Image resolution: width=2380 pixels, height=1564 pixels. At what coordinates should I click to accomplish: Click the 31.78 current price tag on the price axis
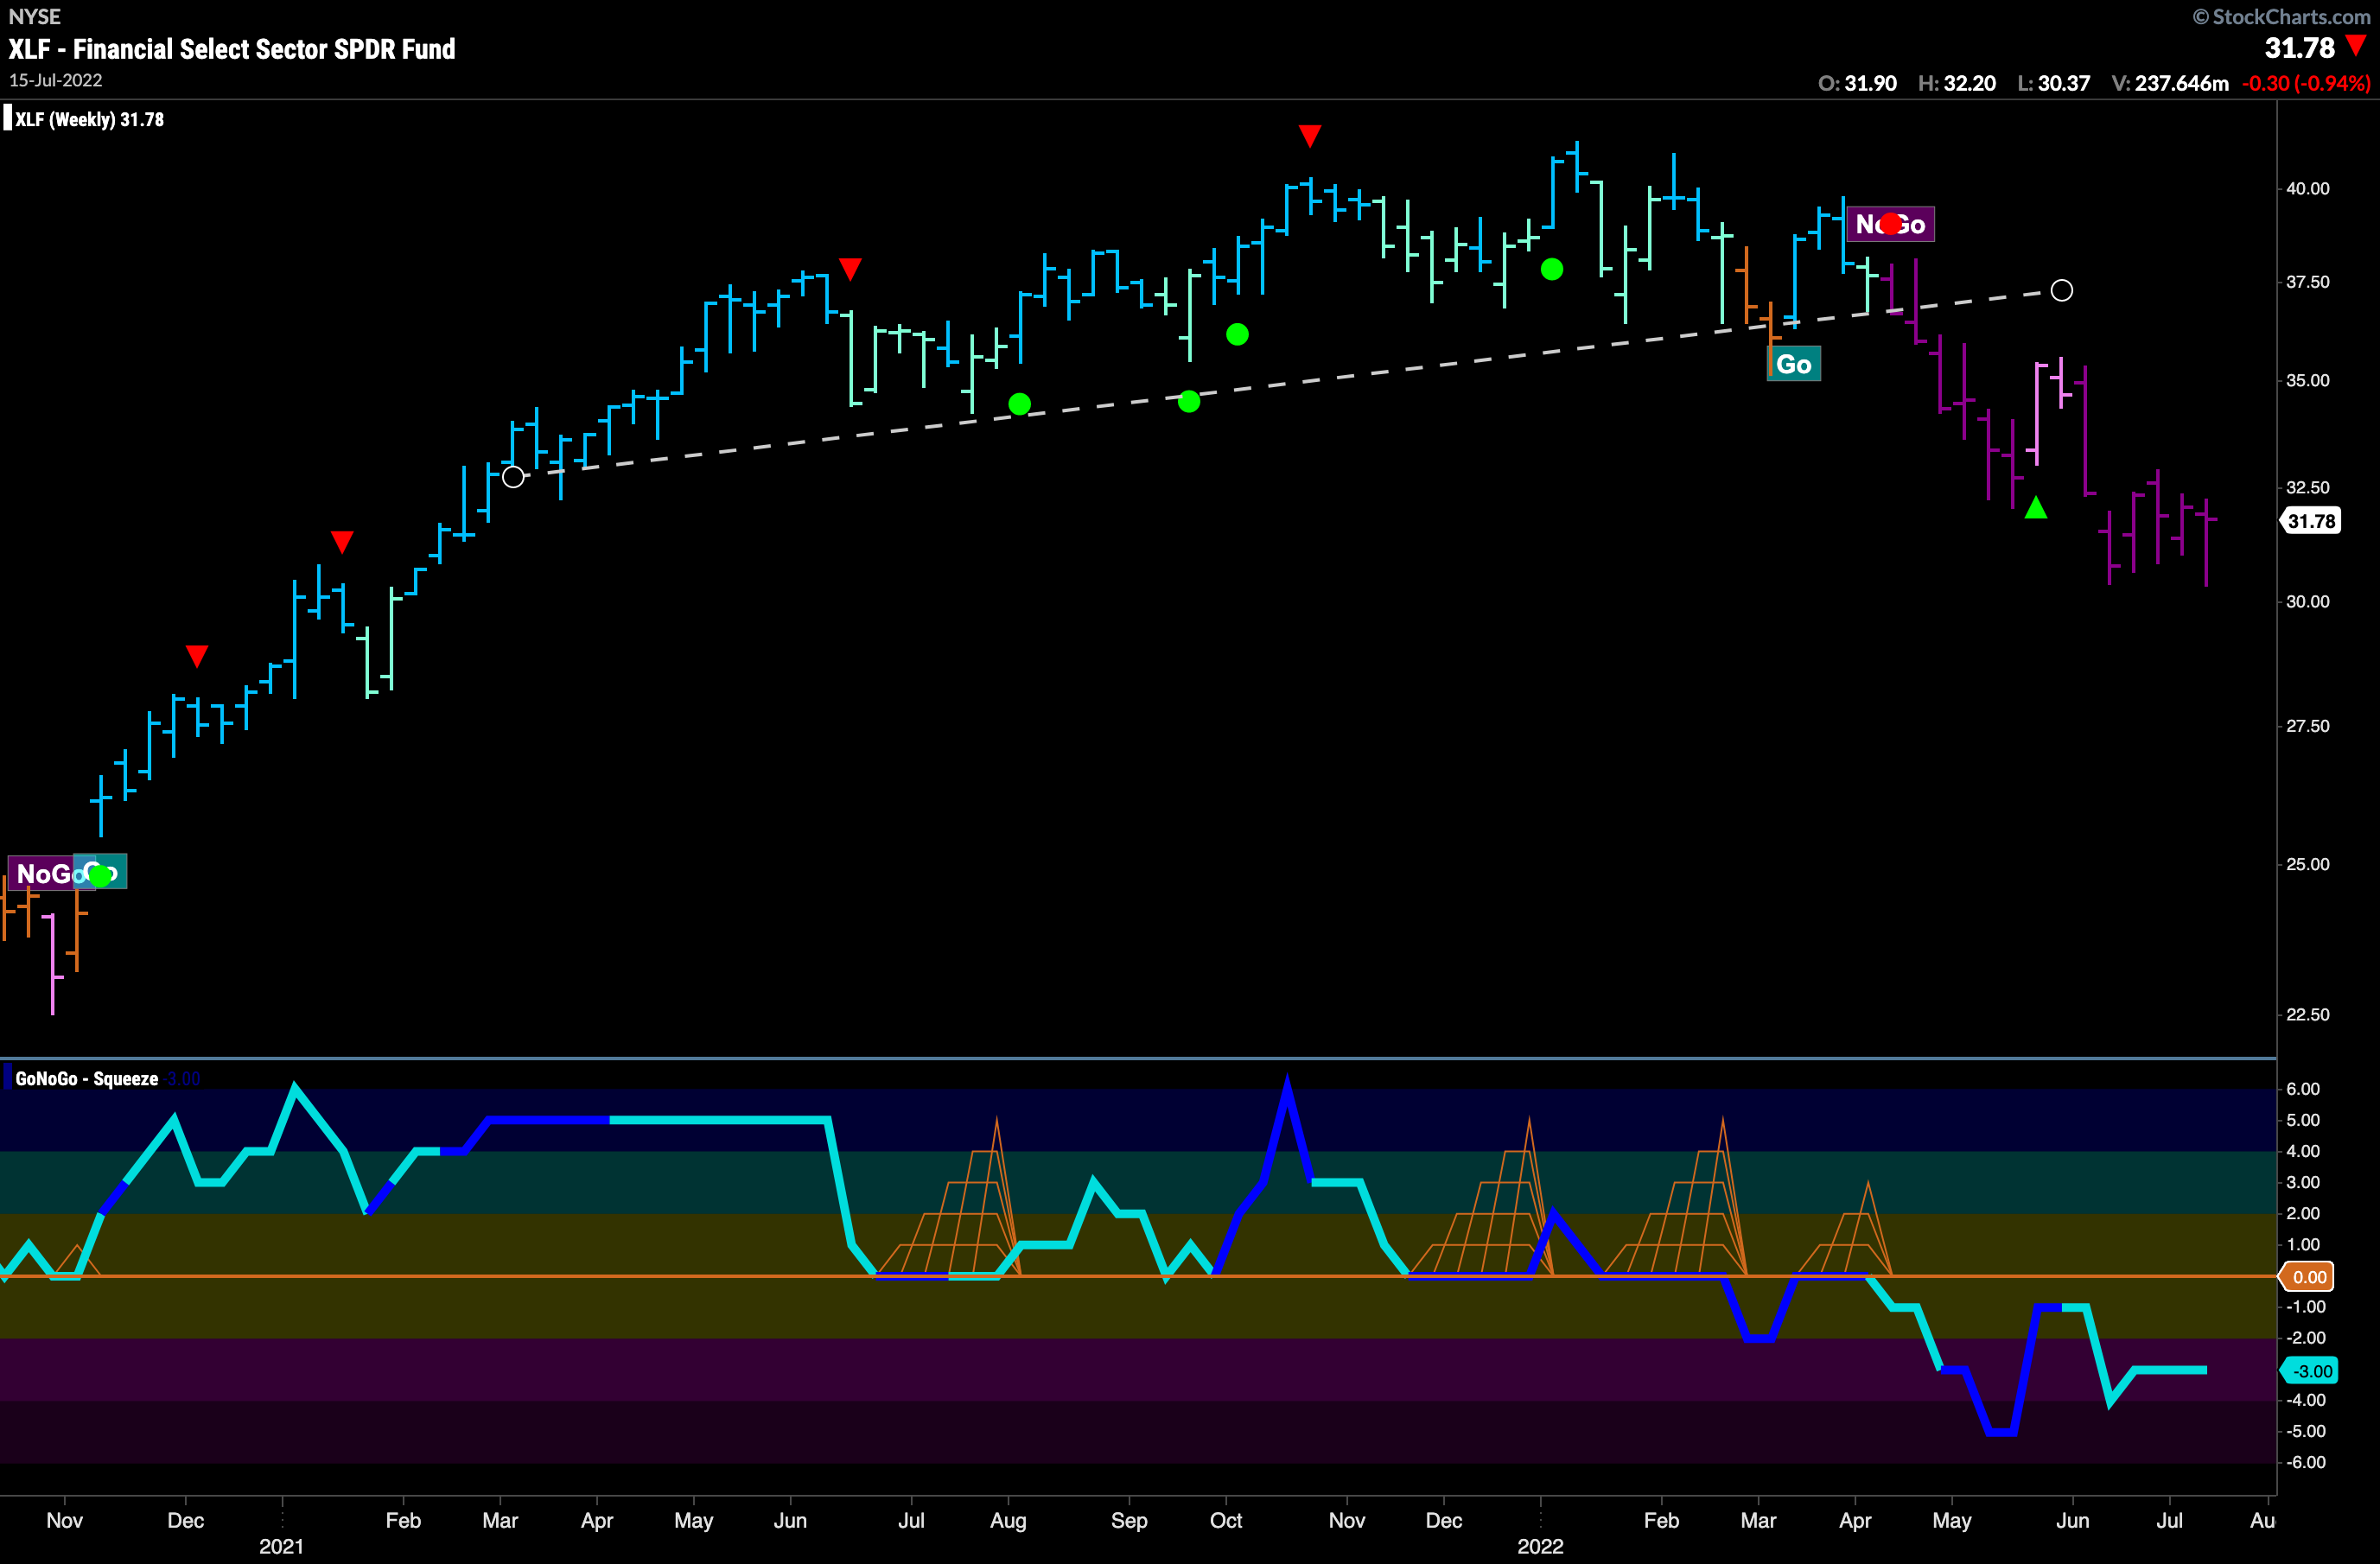tap(2310, 521)
